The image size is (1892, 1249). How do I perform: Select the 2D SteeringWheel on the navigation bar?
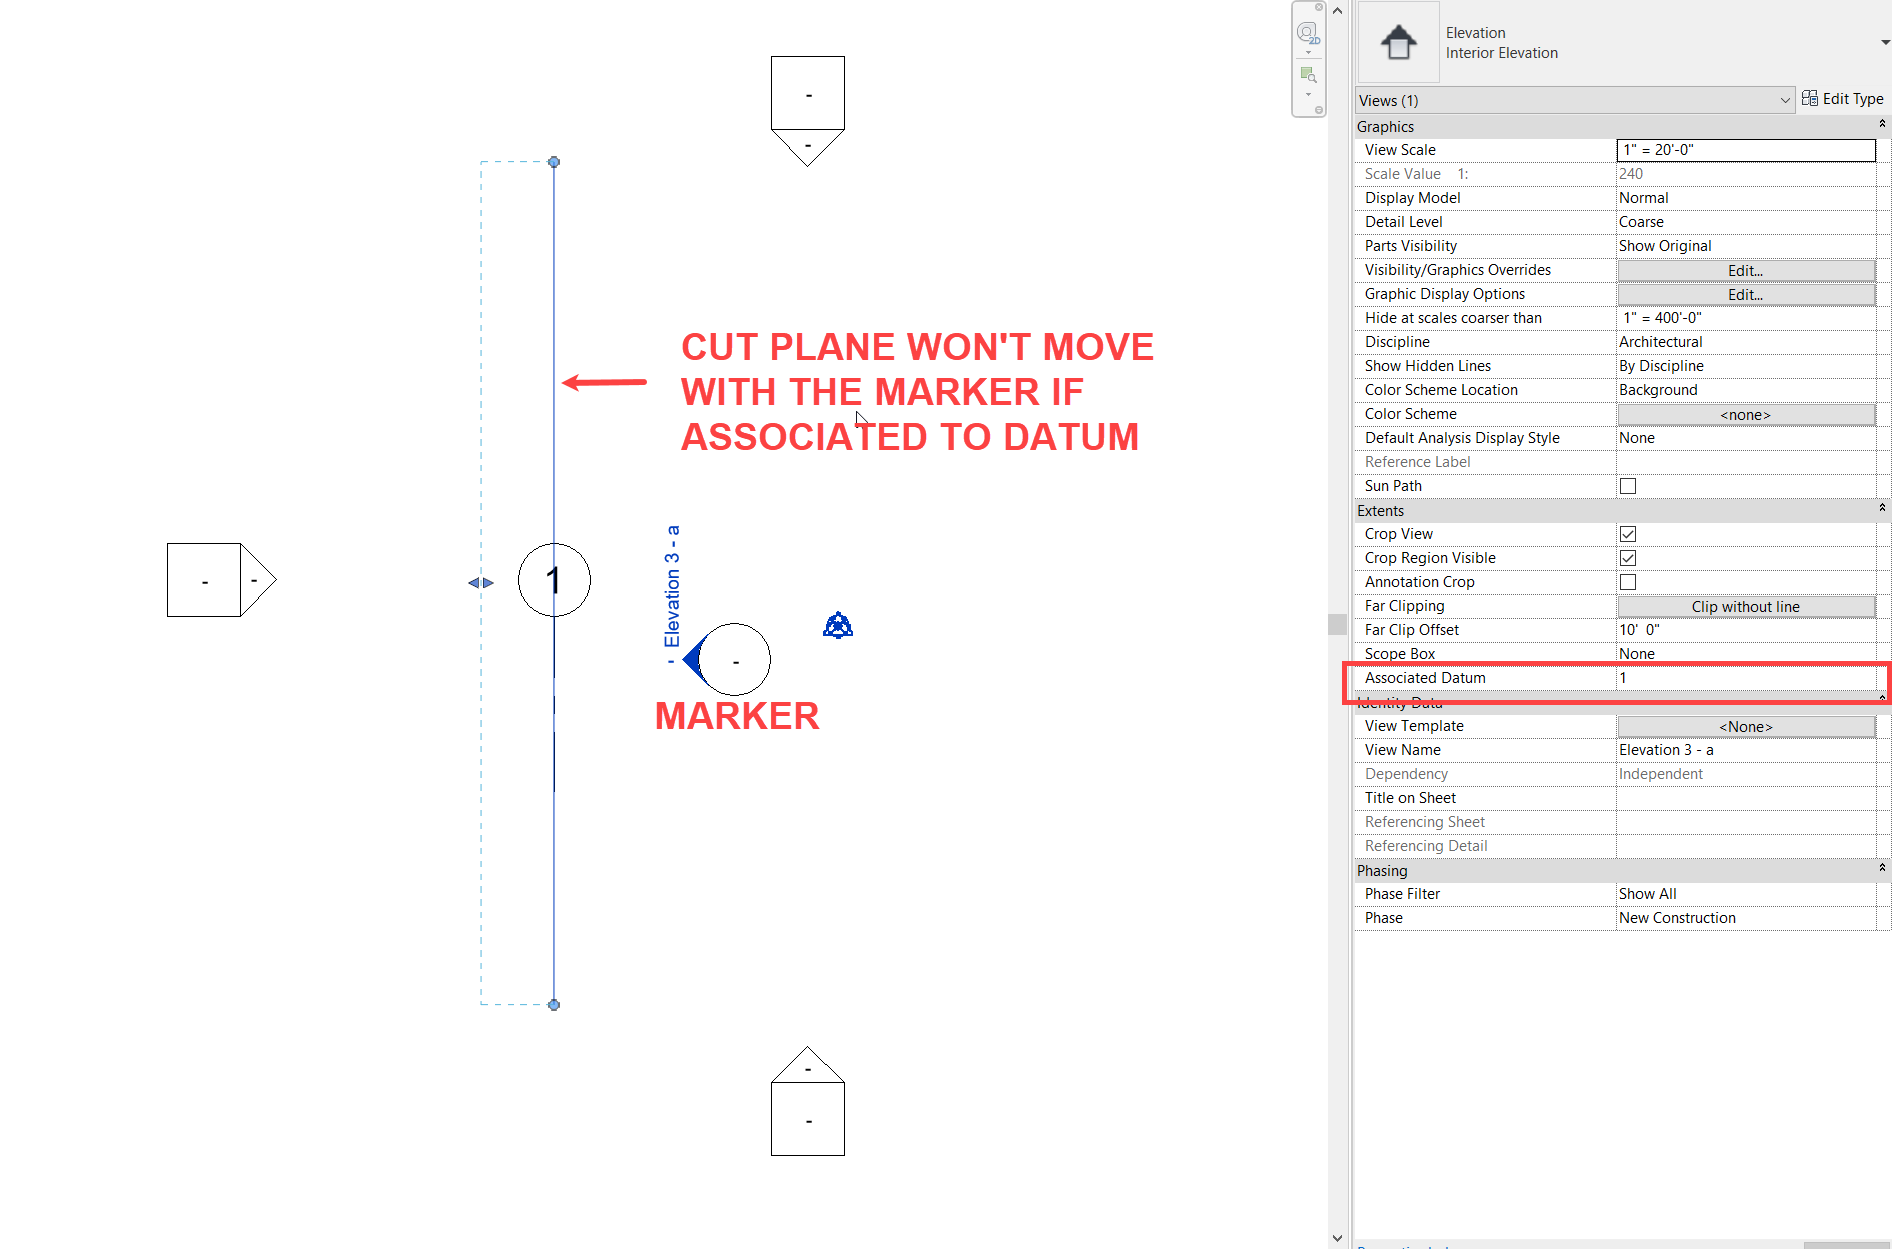point(1306,31)
